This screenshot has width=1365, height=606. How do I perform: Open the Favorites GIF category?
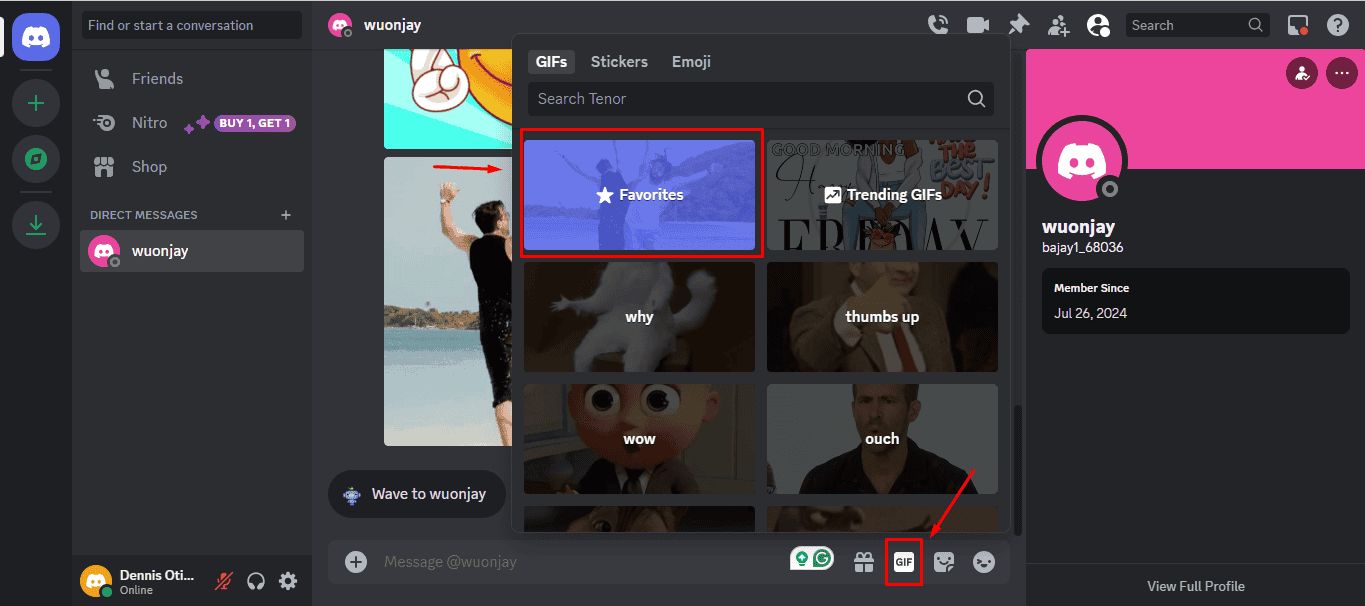coord(640,195)
